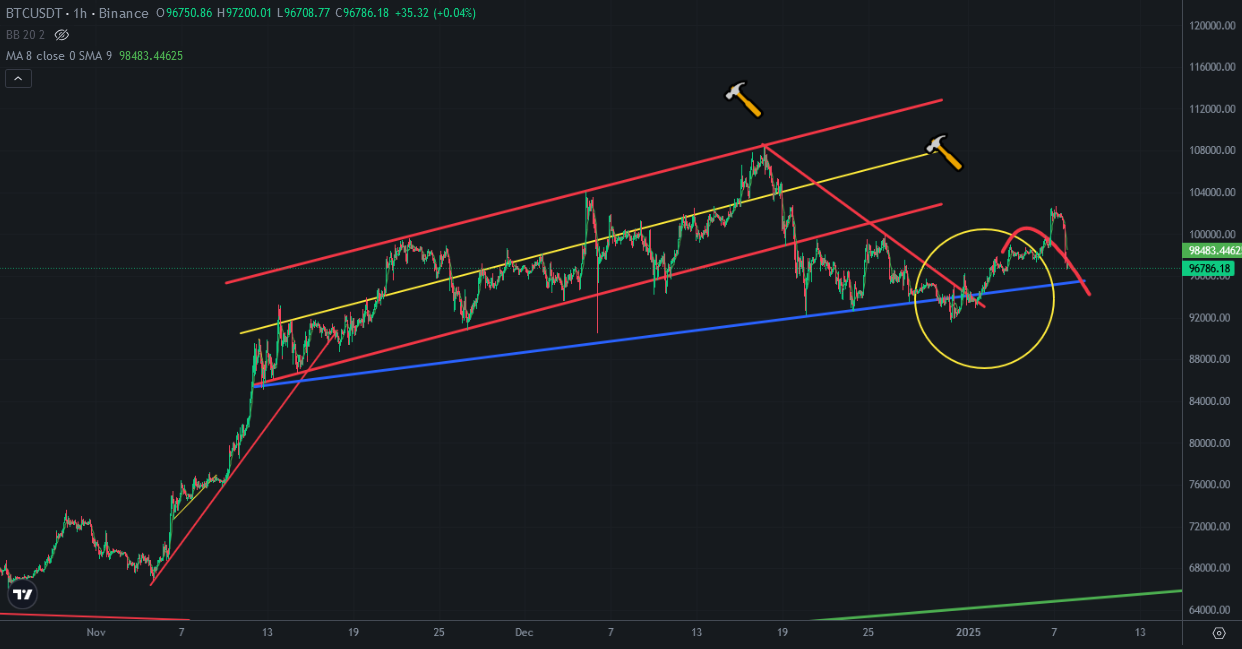Select the BB 20 2 indicator label
Screen dimensions: 1242x649
pyautogui.click(x=25, y=34)
